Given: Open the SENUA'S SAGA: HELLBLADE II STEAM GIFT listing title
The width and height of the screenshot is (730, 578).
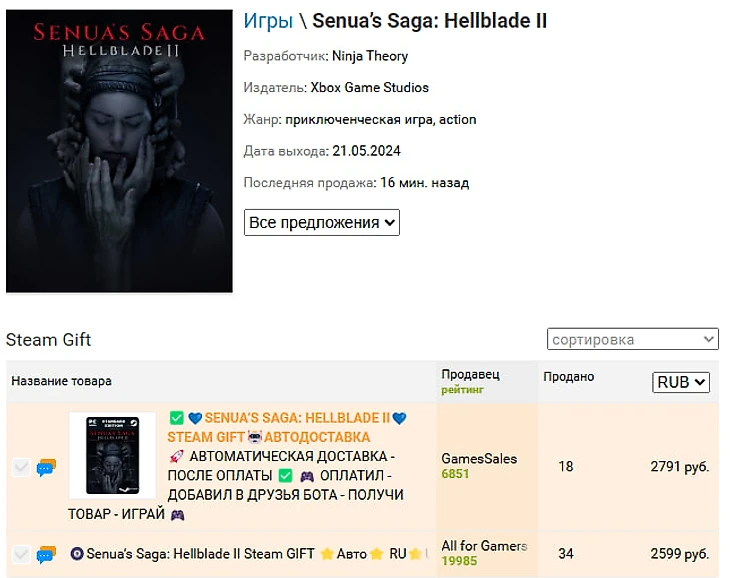Looking at the screenshot, I should [x=287, y=428].
